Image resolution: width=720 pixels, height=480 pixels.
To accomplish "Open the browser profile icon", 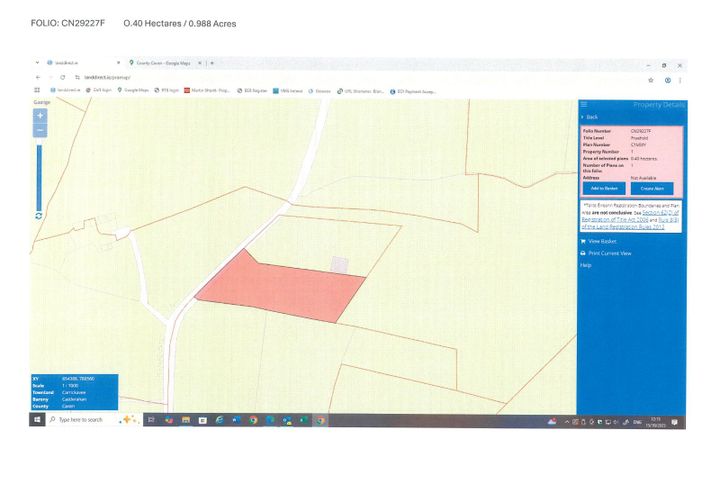I will point(667,78).
